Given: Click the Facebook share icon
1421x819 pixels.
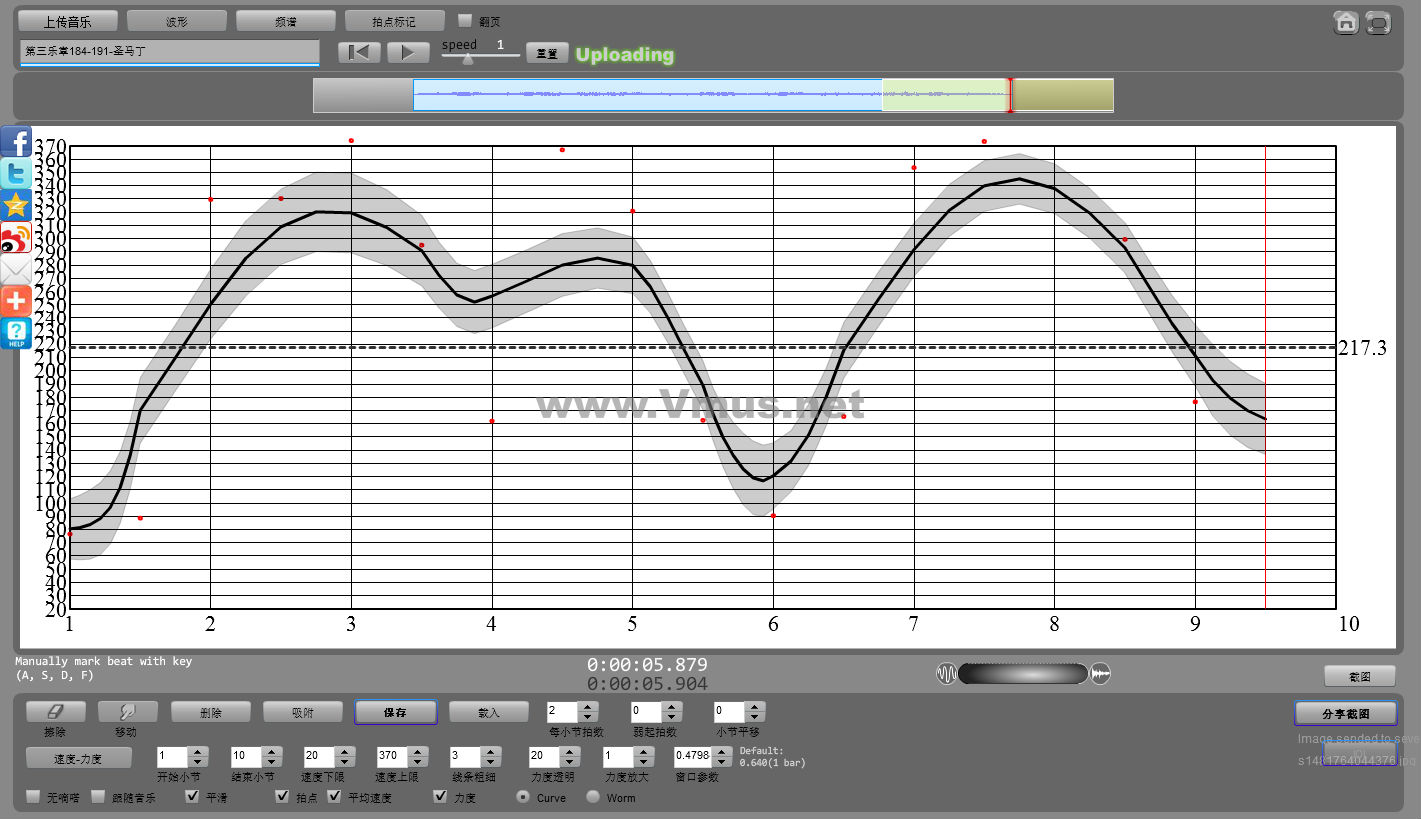Looking at the screenshot, I should pos(16,142).
